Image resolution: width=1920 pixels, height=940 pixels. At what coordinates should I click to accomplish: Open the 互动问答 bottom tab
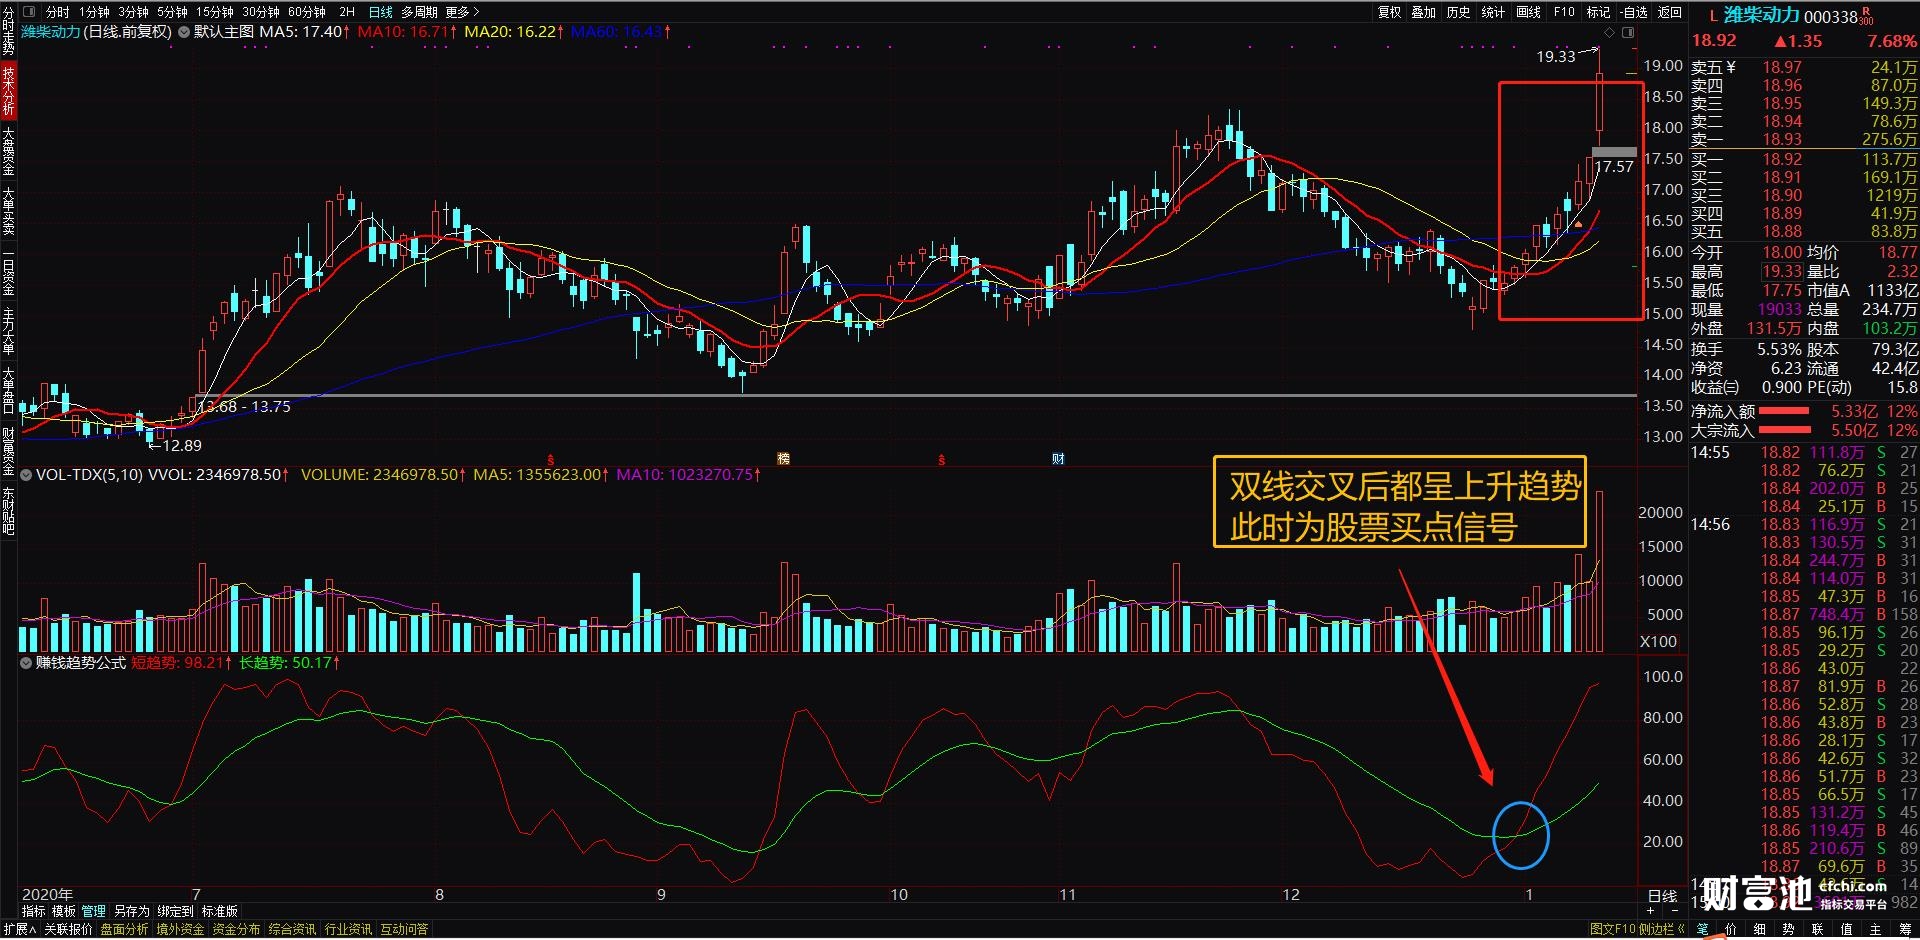point(404,929)
